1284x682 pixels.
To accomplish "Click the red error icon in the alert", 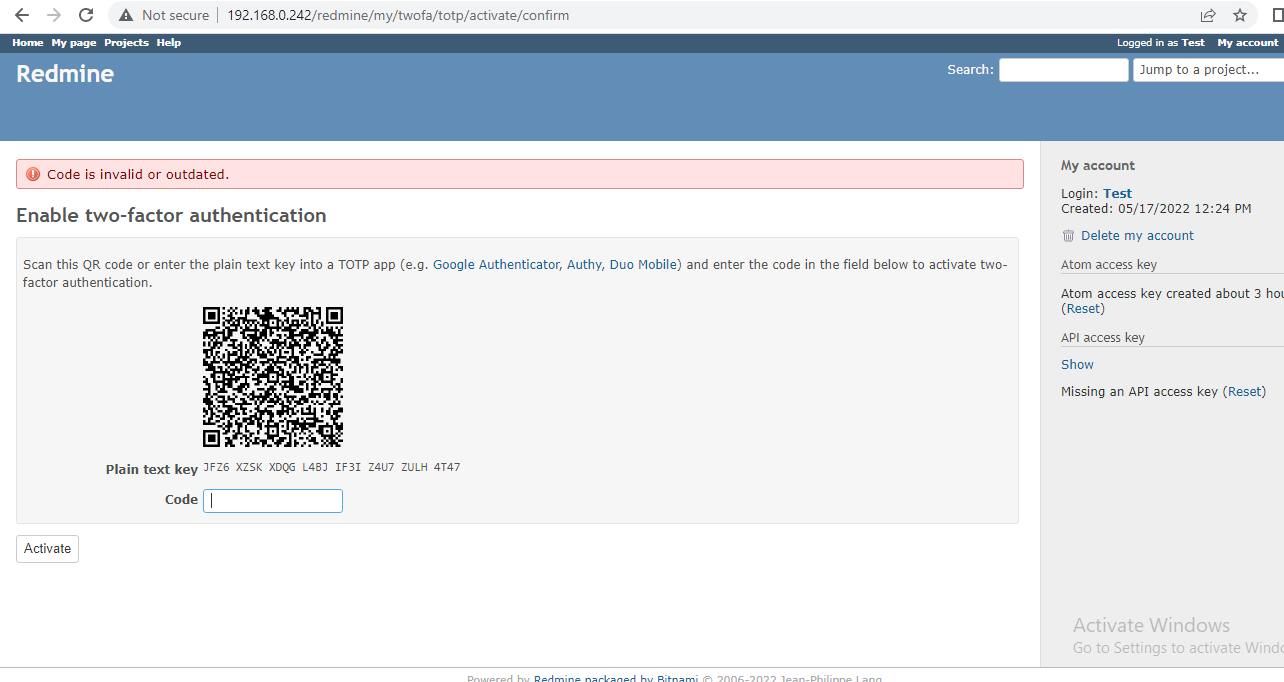I will (x=33, y=174).
